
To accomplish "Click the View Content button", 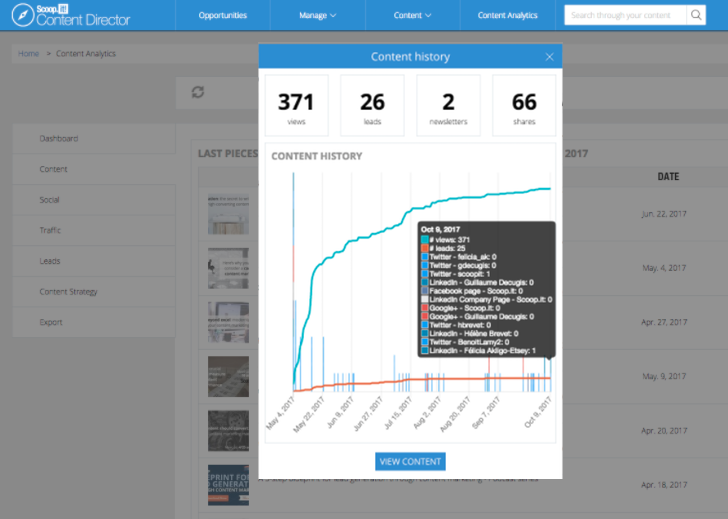I will [410, 461].
